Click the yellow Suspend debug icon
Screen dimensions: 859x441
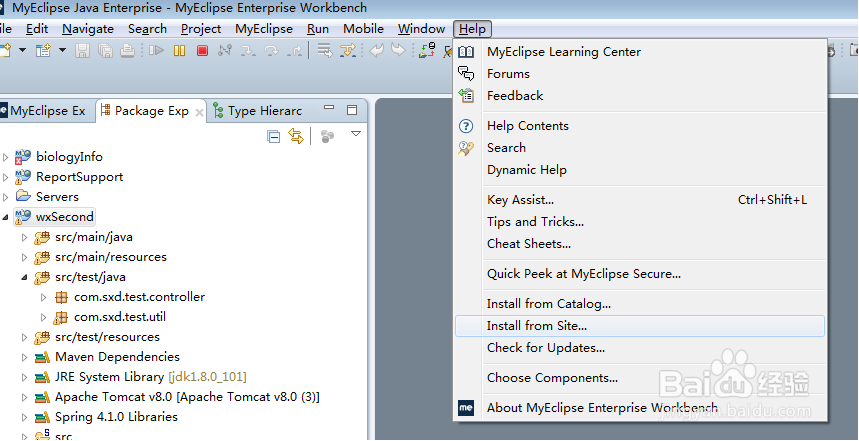point(179,51)
